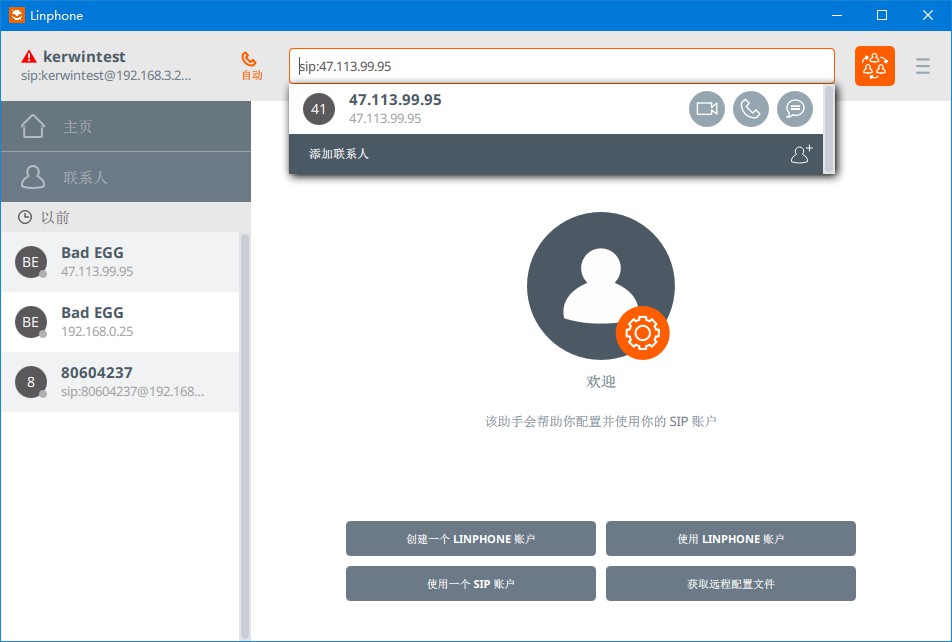Click the 欢迎 welcome heading
This screenshot has height=642, width=952.
point(601,381)
